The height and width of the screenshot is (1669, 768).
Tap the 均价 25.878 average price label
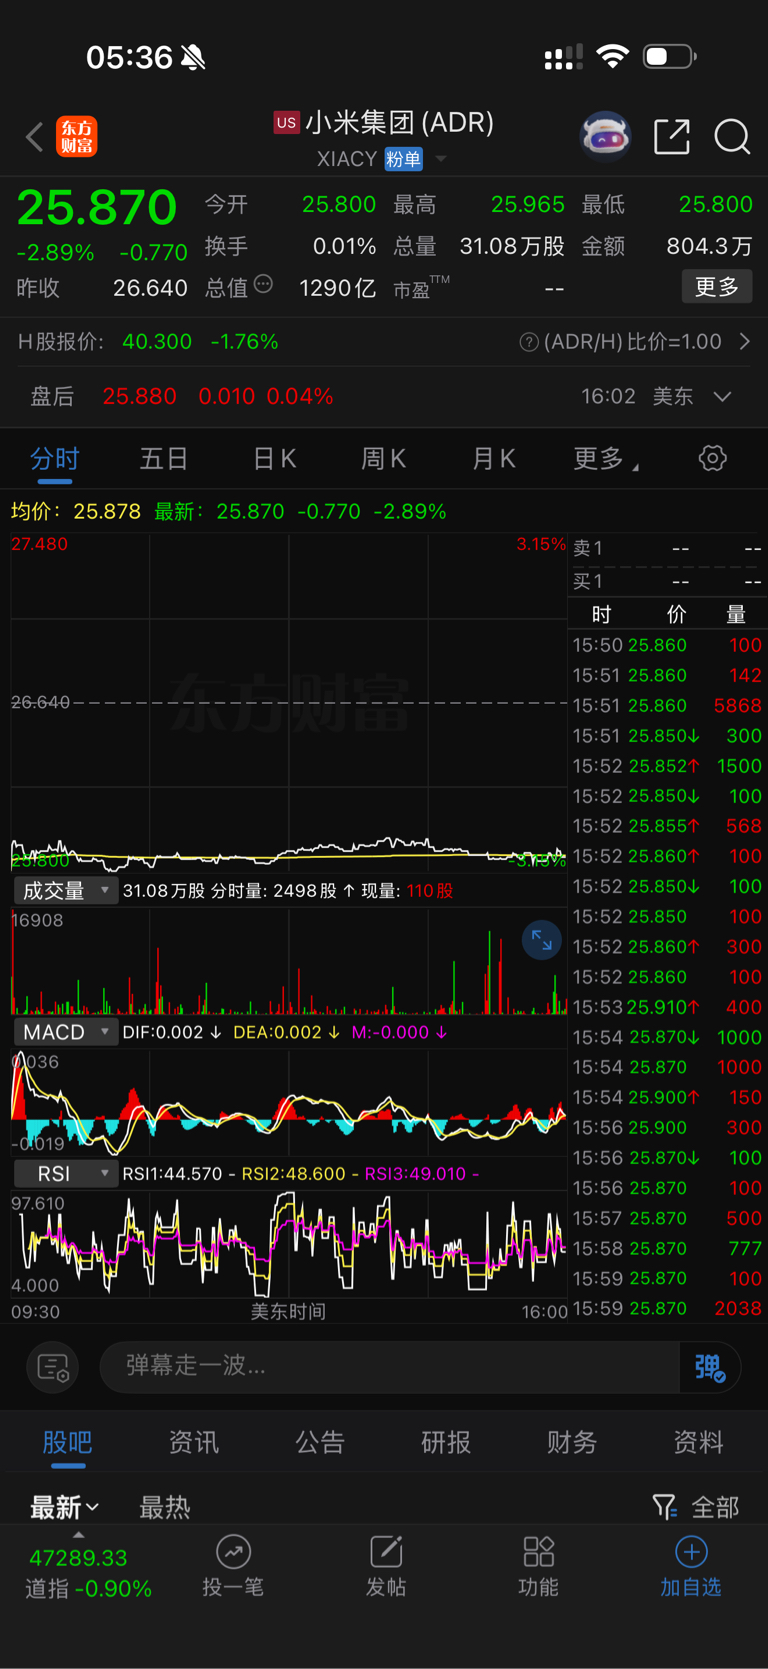(x=76, y=512)
